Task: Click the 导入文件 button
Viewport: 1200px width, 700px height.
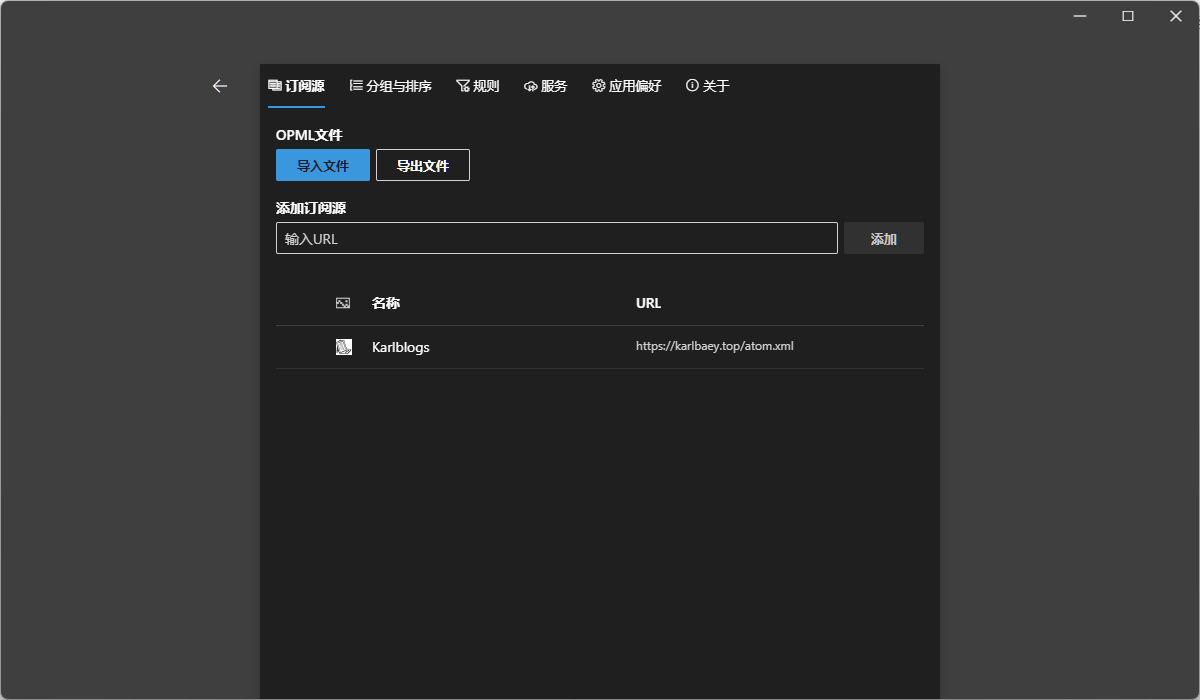Action: tap(323, 165)
